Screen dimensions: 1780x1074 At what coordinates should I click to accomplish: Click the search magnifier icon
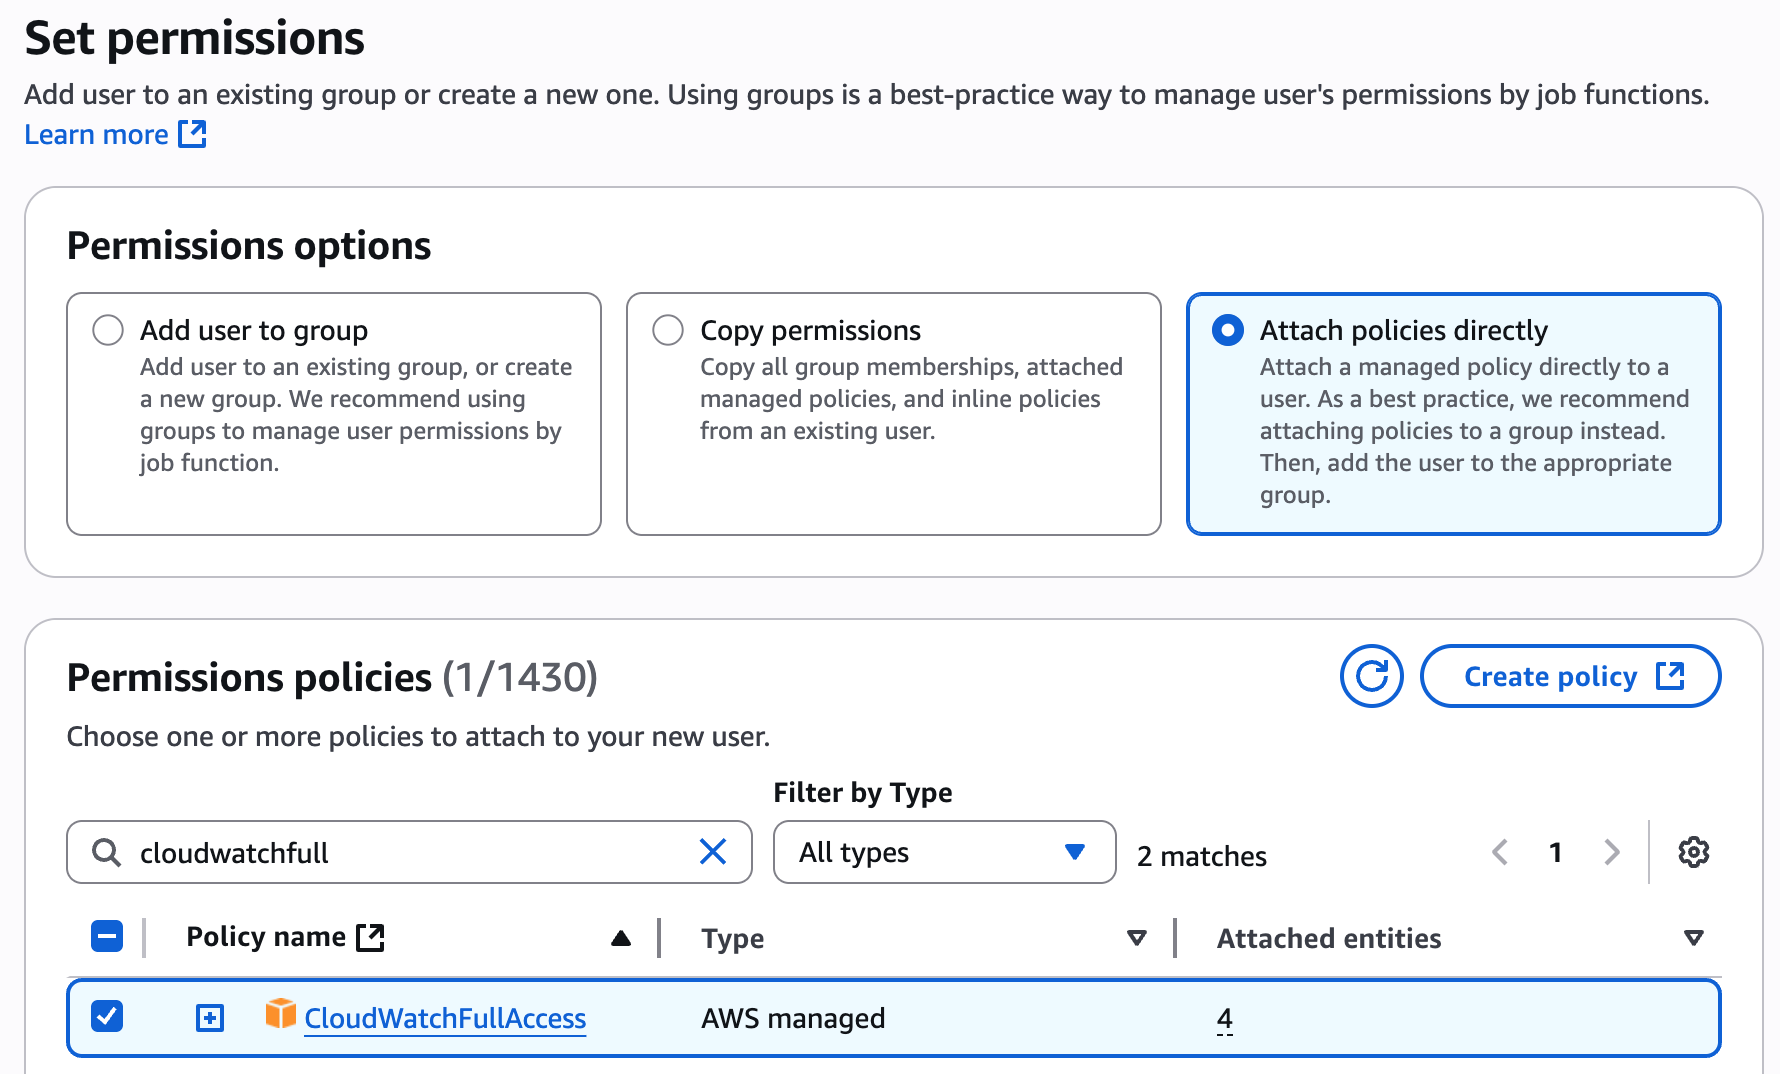(106, 852)
